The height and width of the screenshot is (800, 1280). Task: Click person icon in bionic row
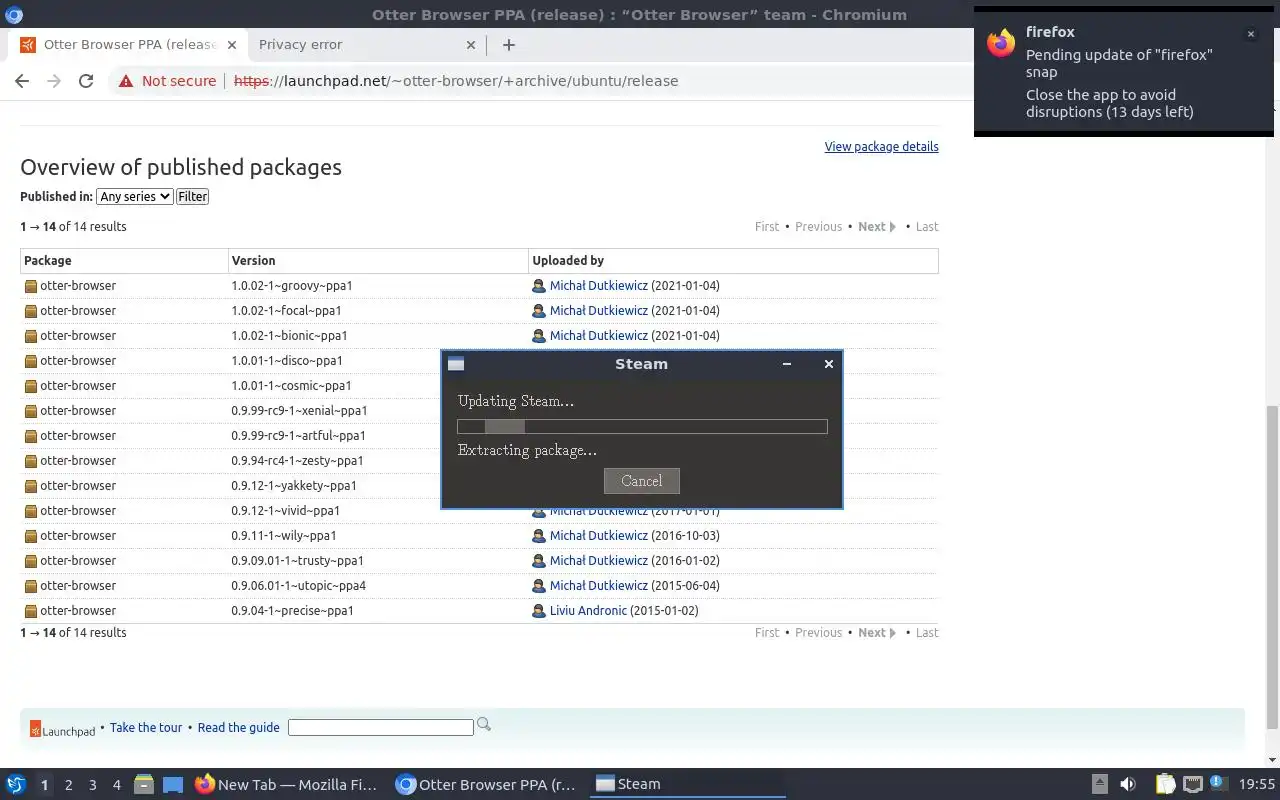pyautogui.click(x=539, y=336)
